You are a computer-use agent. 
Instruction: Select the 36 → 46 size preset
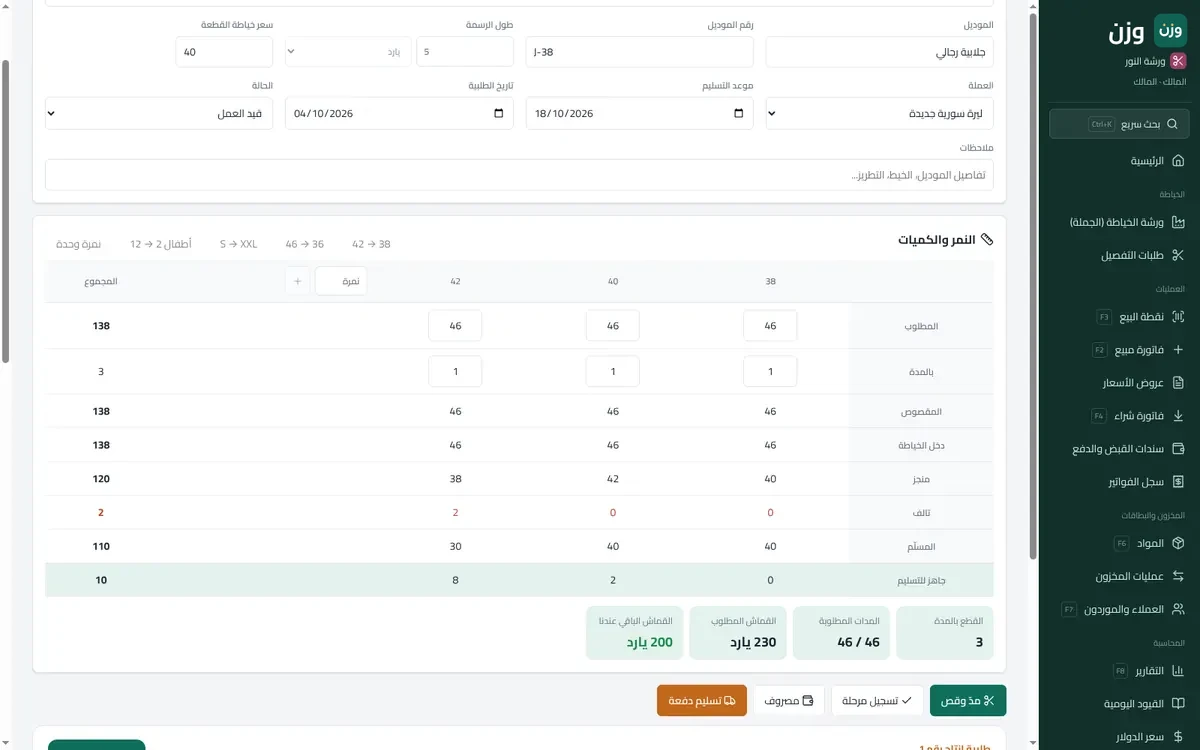[305, 244]
